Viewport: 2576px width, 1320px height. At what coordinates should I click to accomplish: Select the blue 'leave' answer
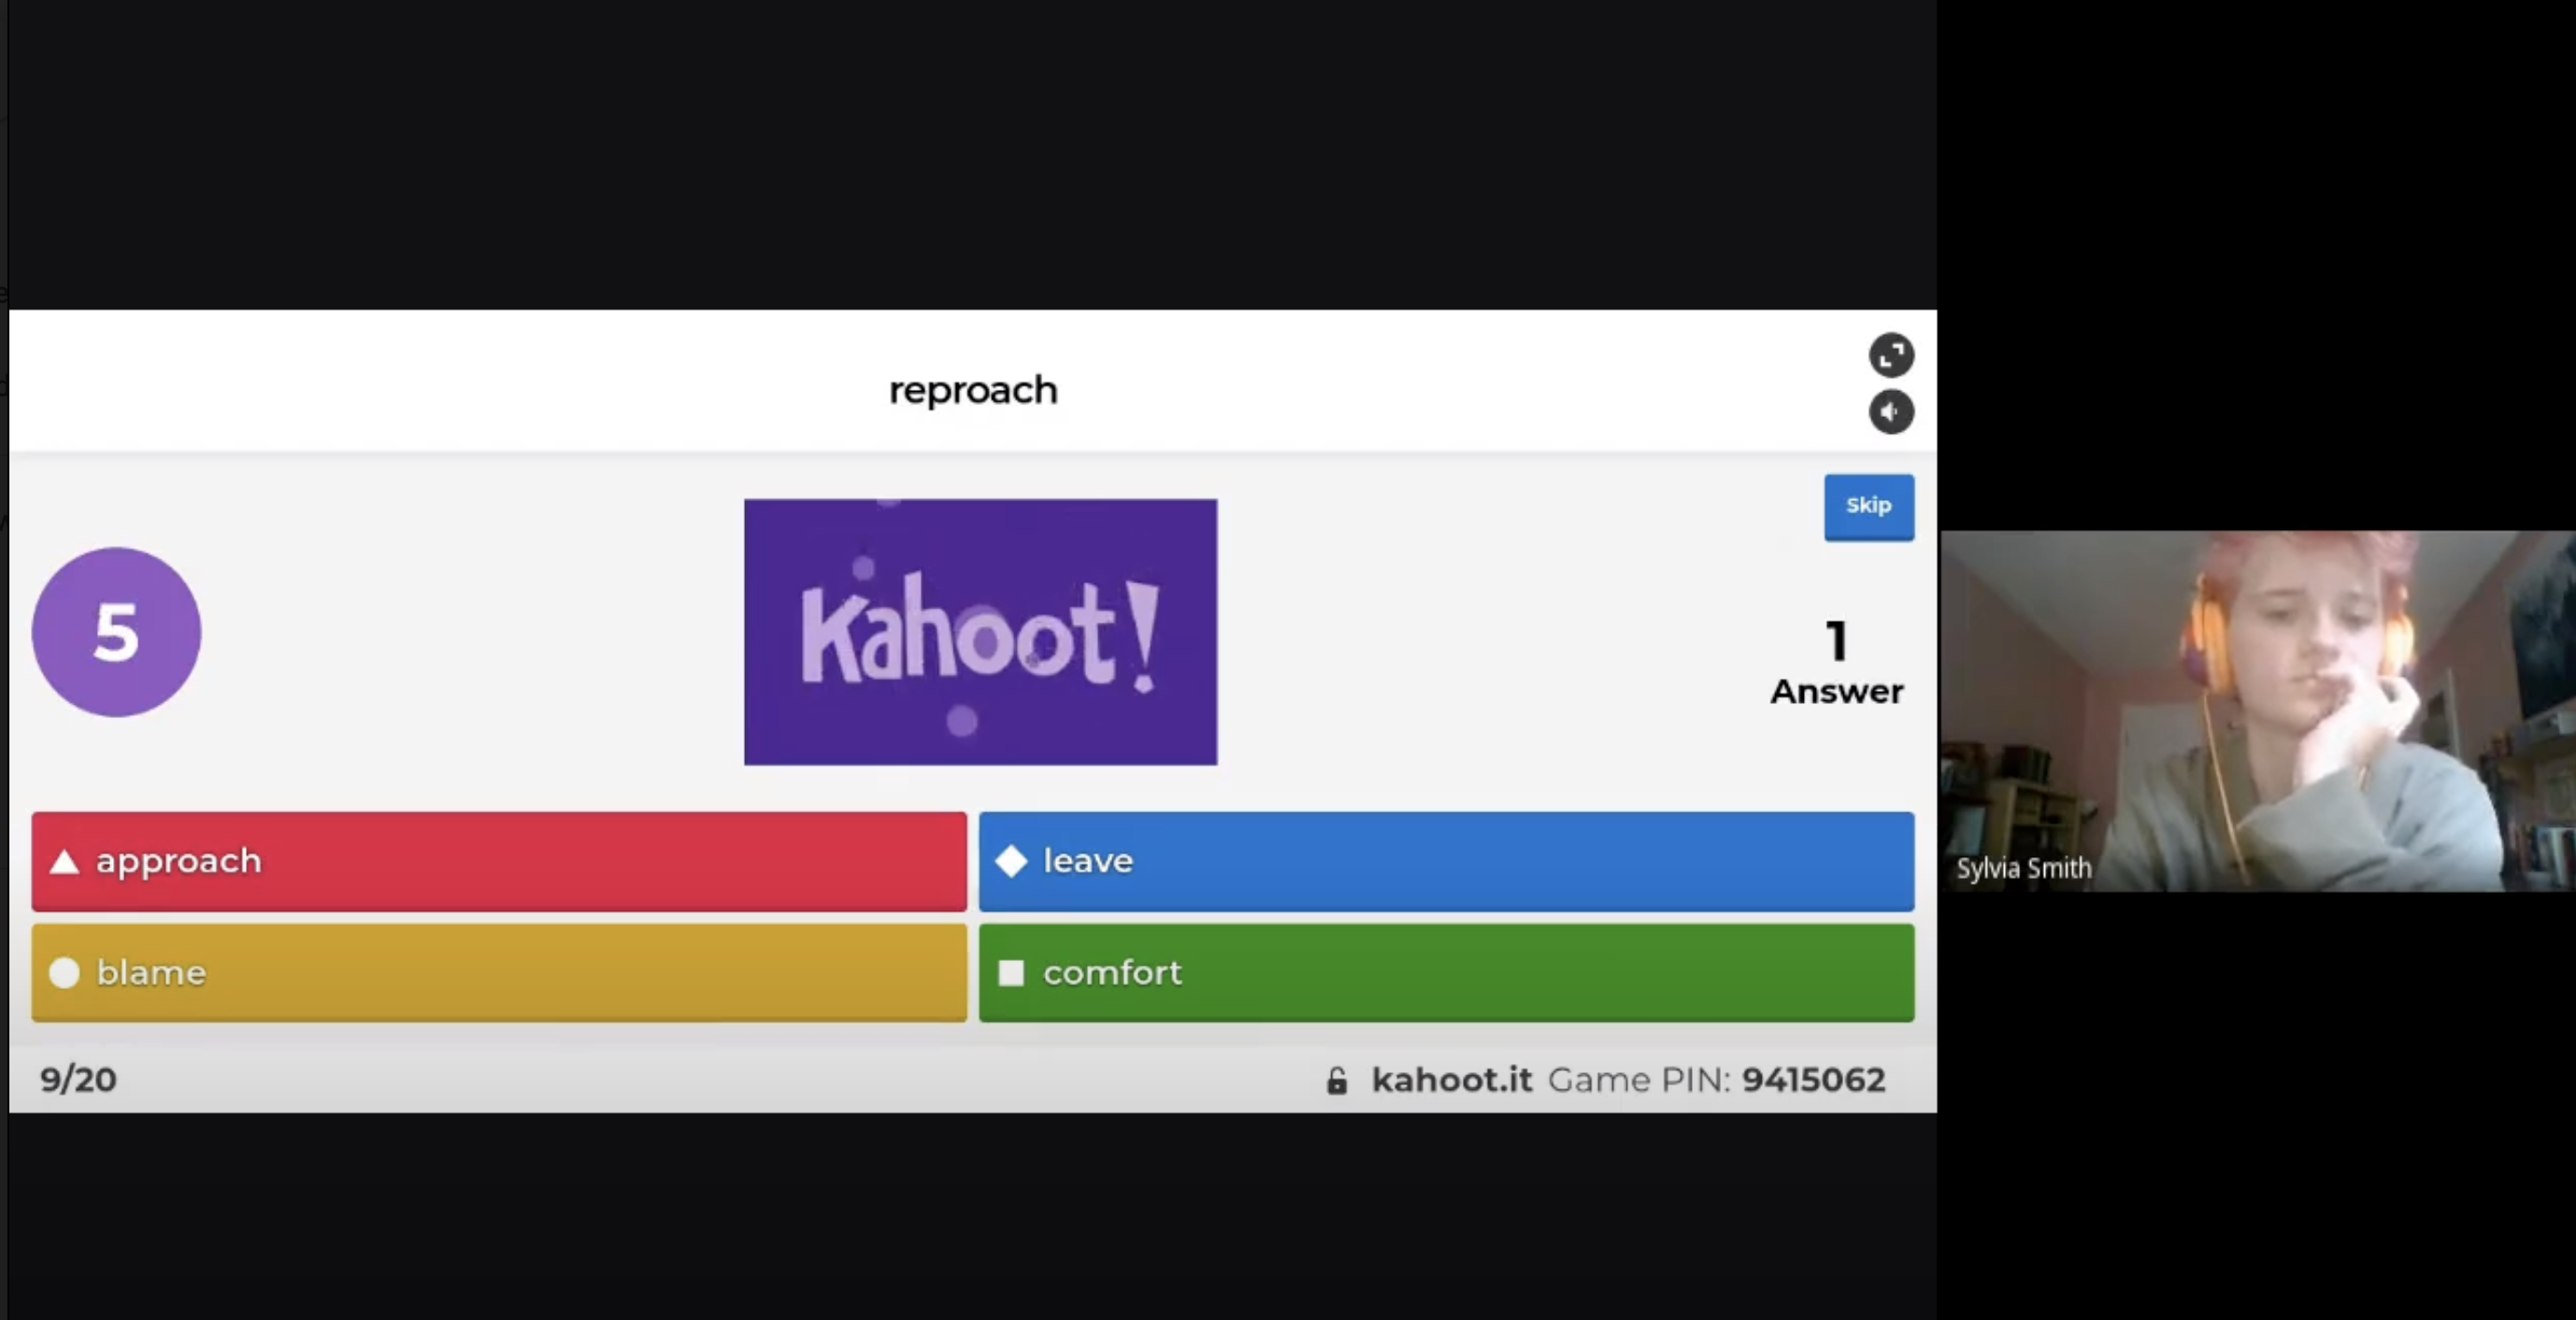coord(1445,861)
